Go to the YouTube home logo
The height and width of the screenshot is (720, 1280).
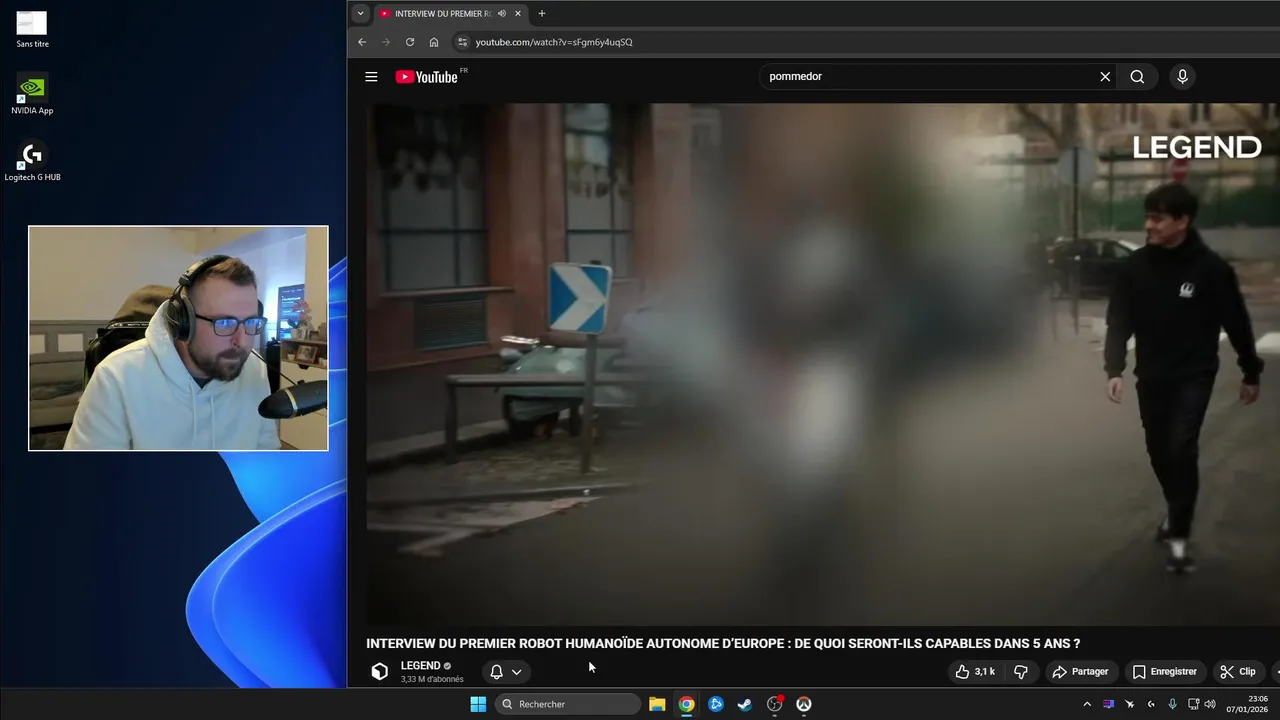[x=427, y=77]
